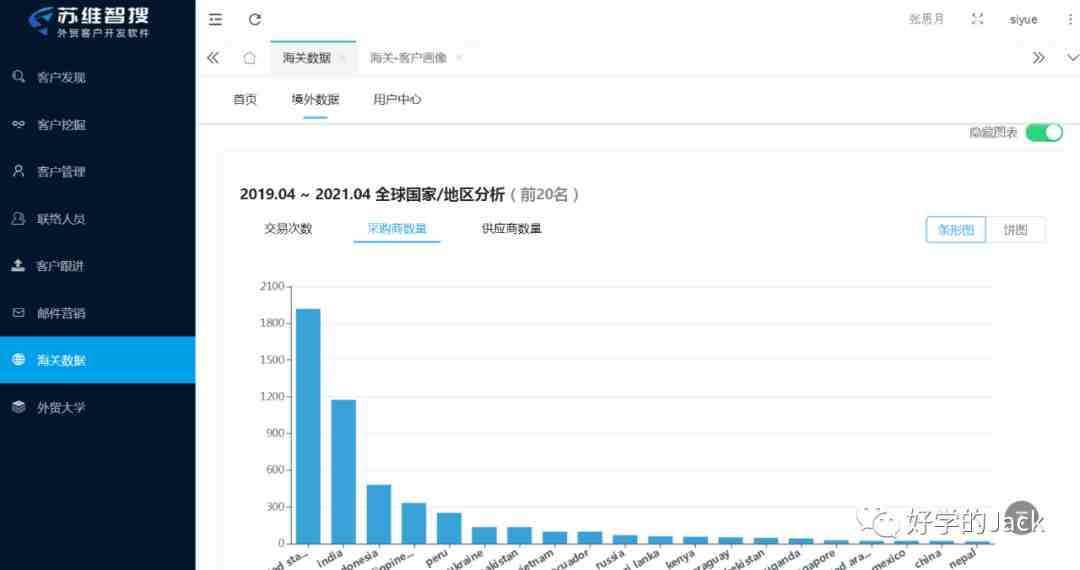Click the mexico x-axis label

889,560
